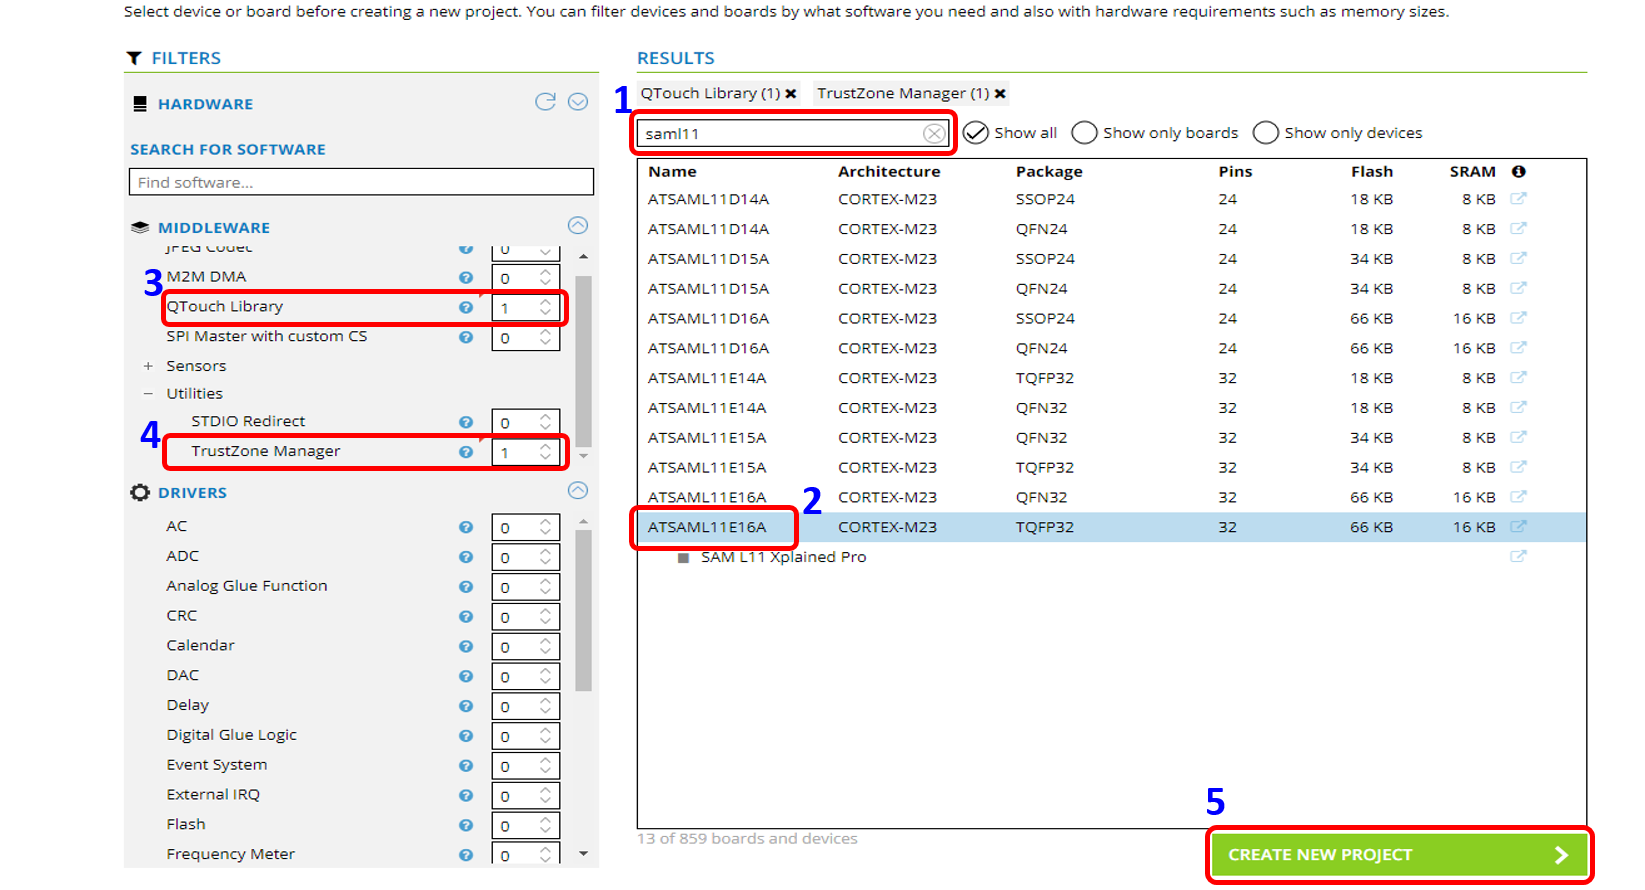1645x890 pixels.
Task: Select Show only boards option
Action: tap(1084, 133)
